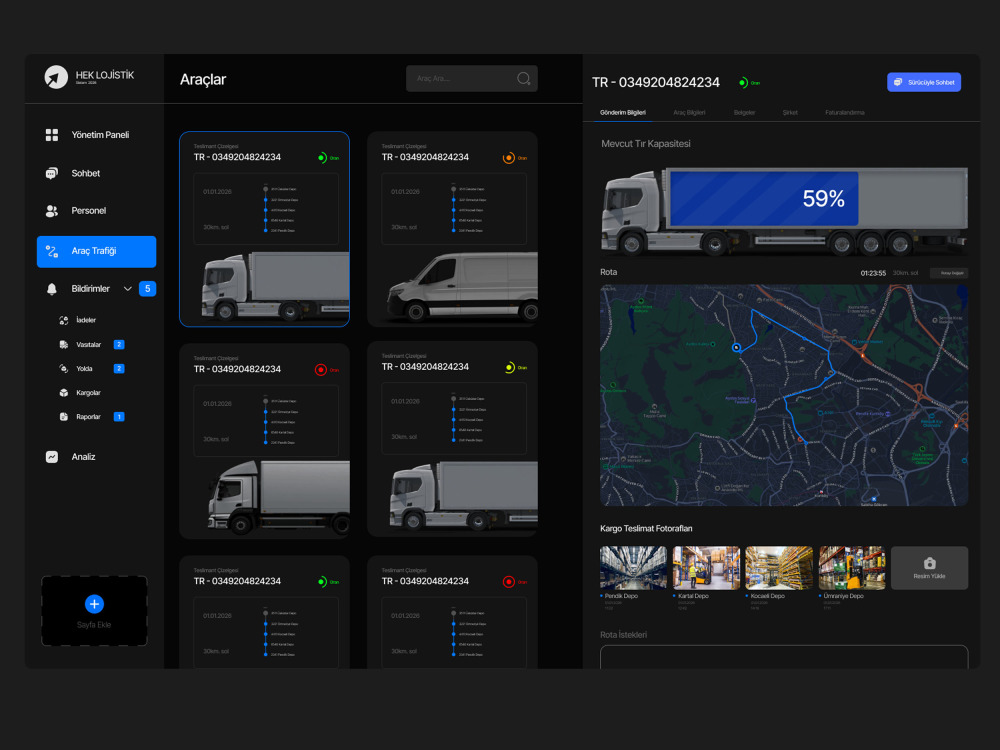
Task: Click the yellow status icon on truck card
Action: [510, 367]
